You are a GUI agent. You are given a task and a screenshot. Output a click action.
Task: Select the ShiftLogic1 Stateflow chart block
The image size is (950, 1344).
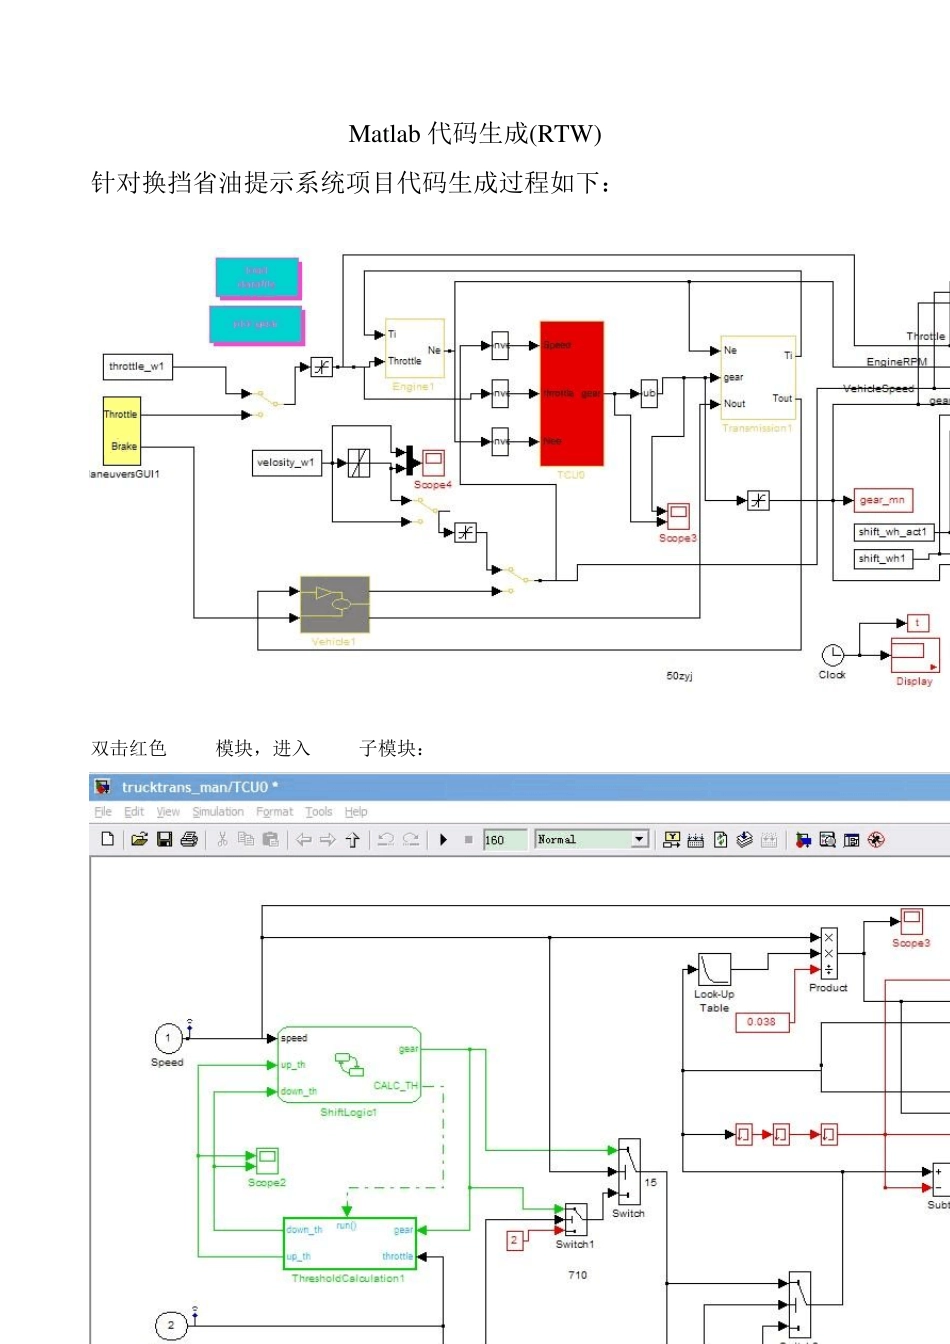349,1064
